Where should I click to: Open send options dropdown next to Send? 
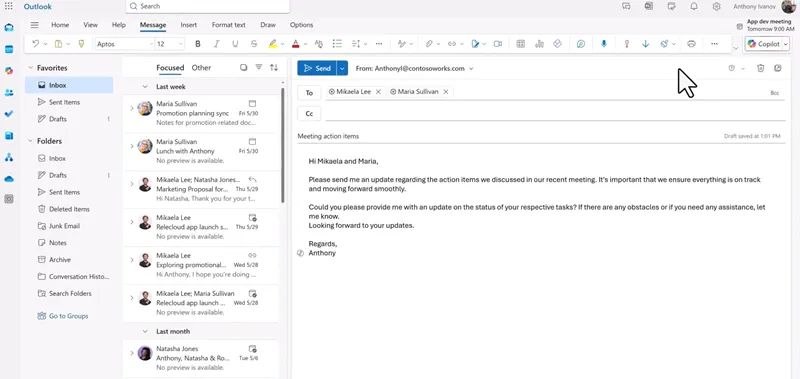pyautogui.click(x=342, y=68)
